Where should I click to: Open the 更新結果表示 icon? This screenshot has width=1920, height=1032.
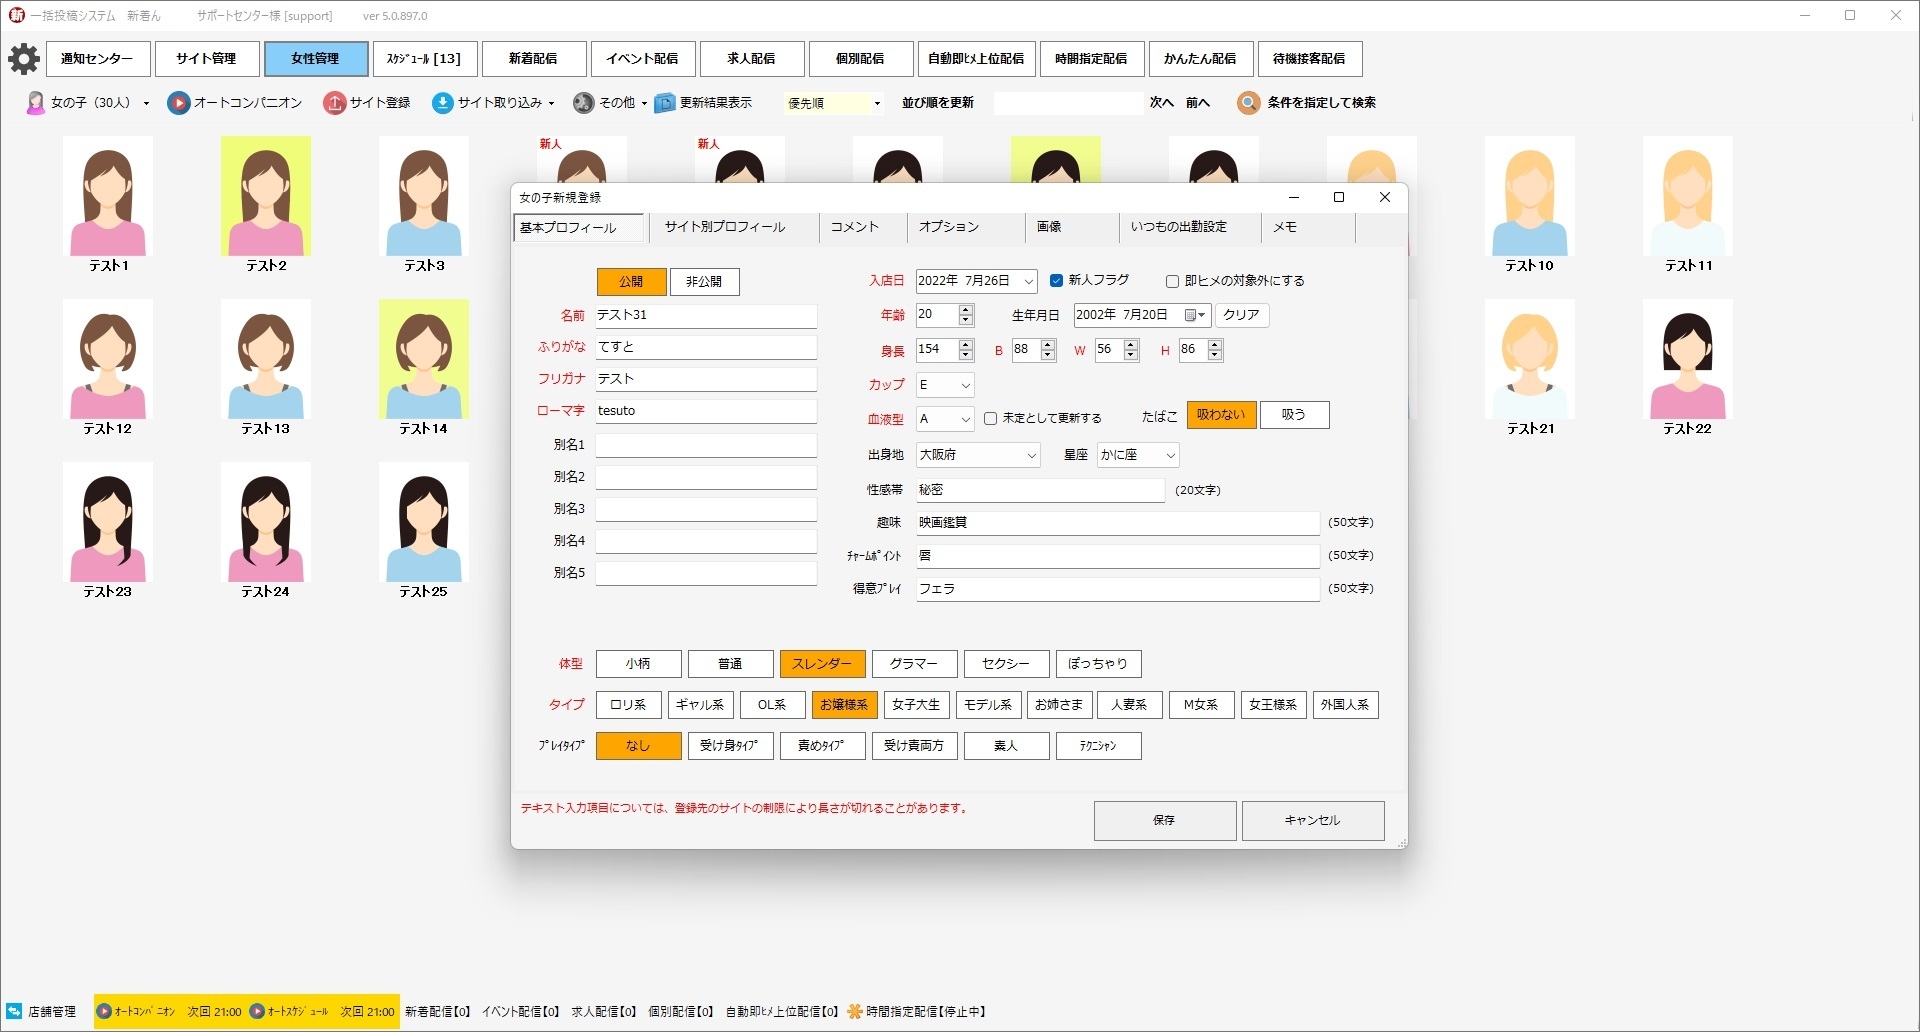click(665, 103)
